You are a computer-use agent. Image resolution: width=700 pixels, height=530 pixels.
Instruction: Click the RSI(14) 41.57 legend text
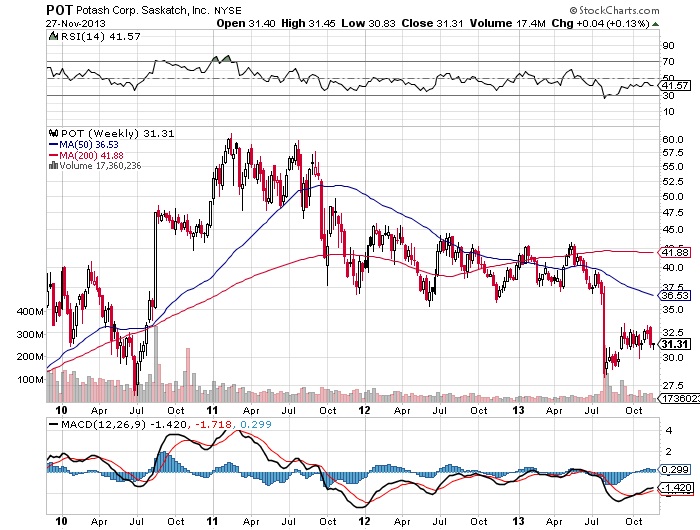click(100, 37)
